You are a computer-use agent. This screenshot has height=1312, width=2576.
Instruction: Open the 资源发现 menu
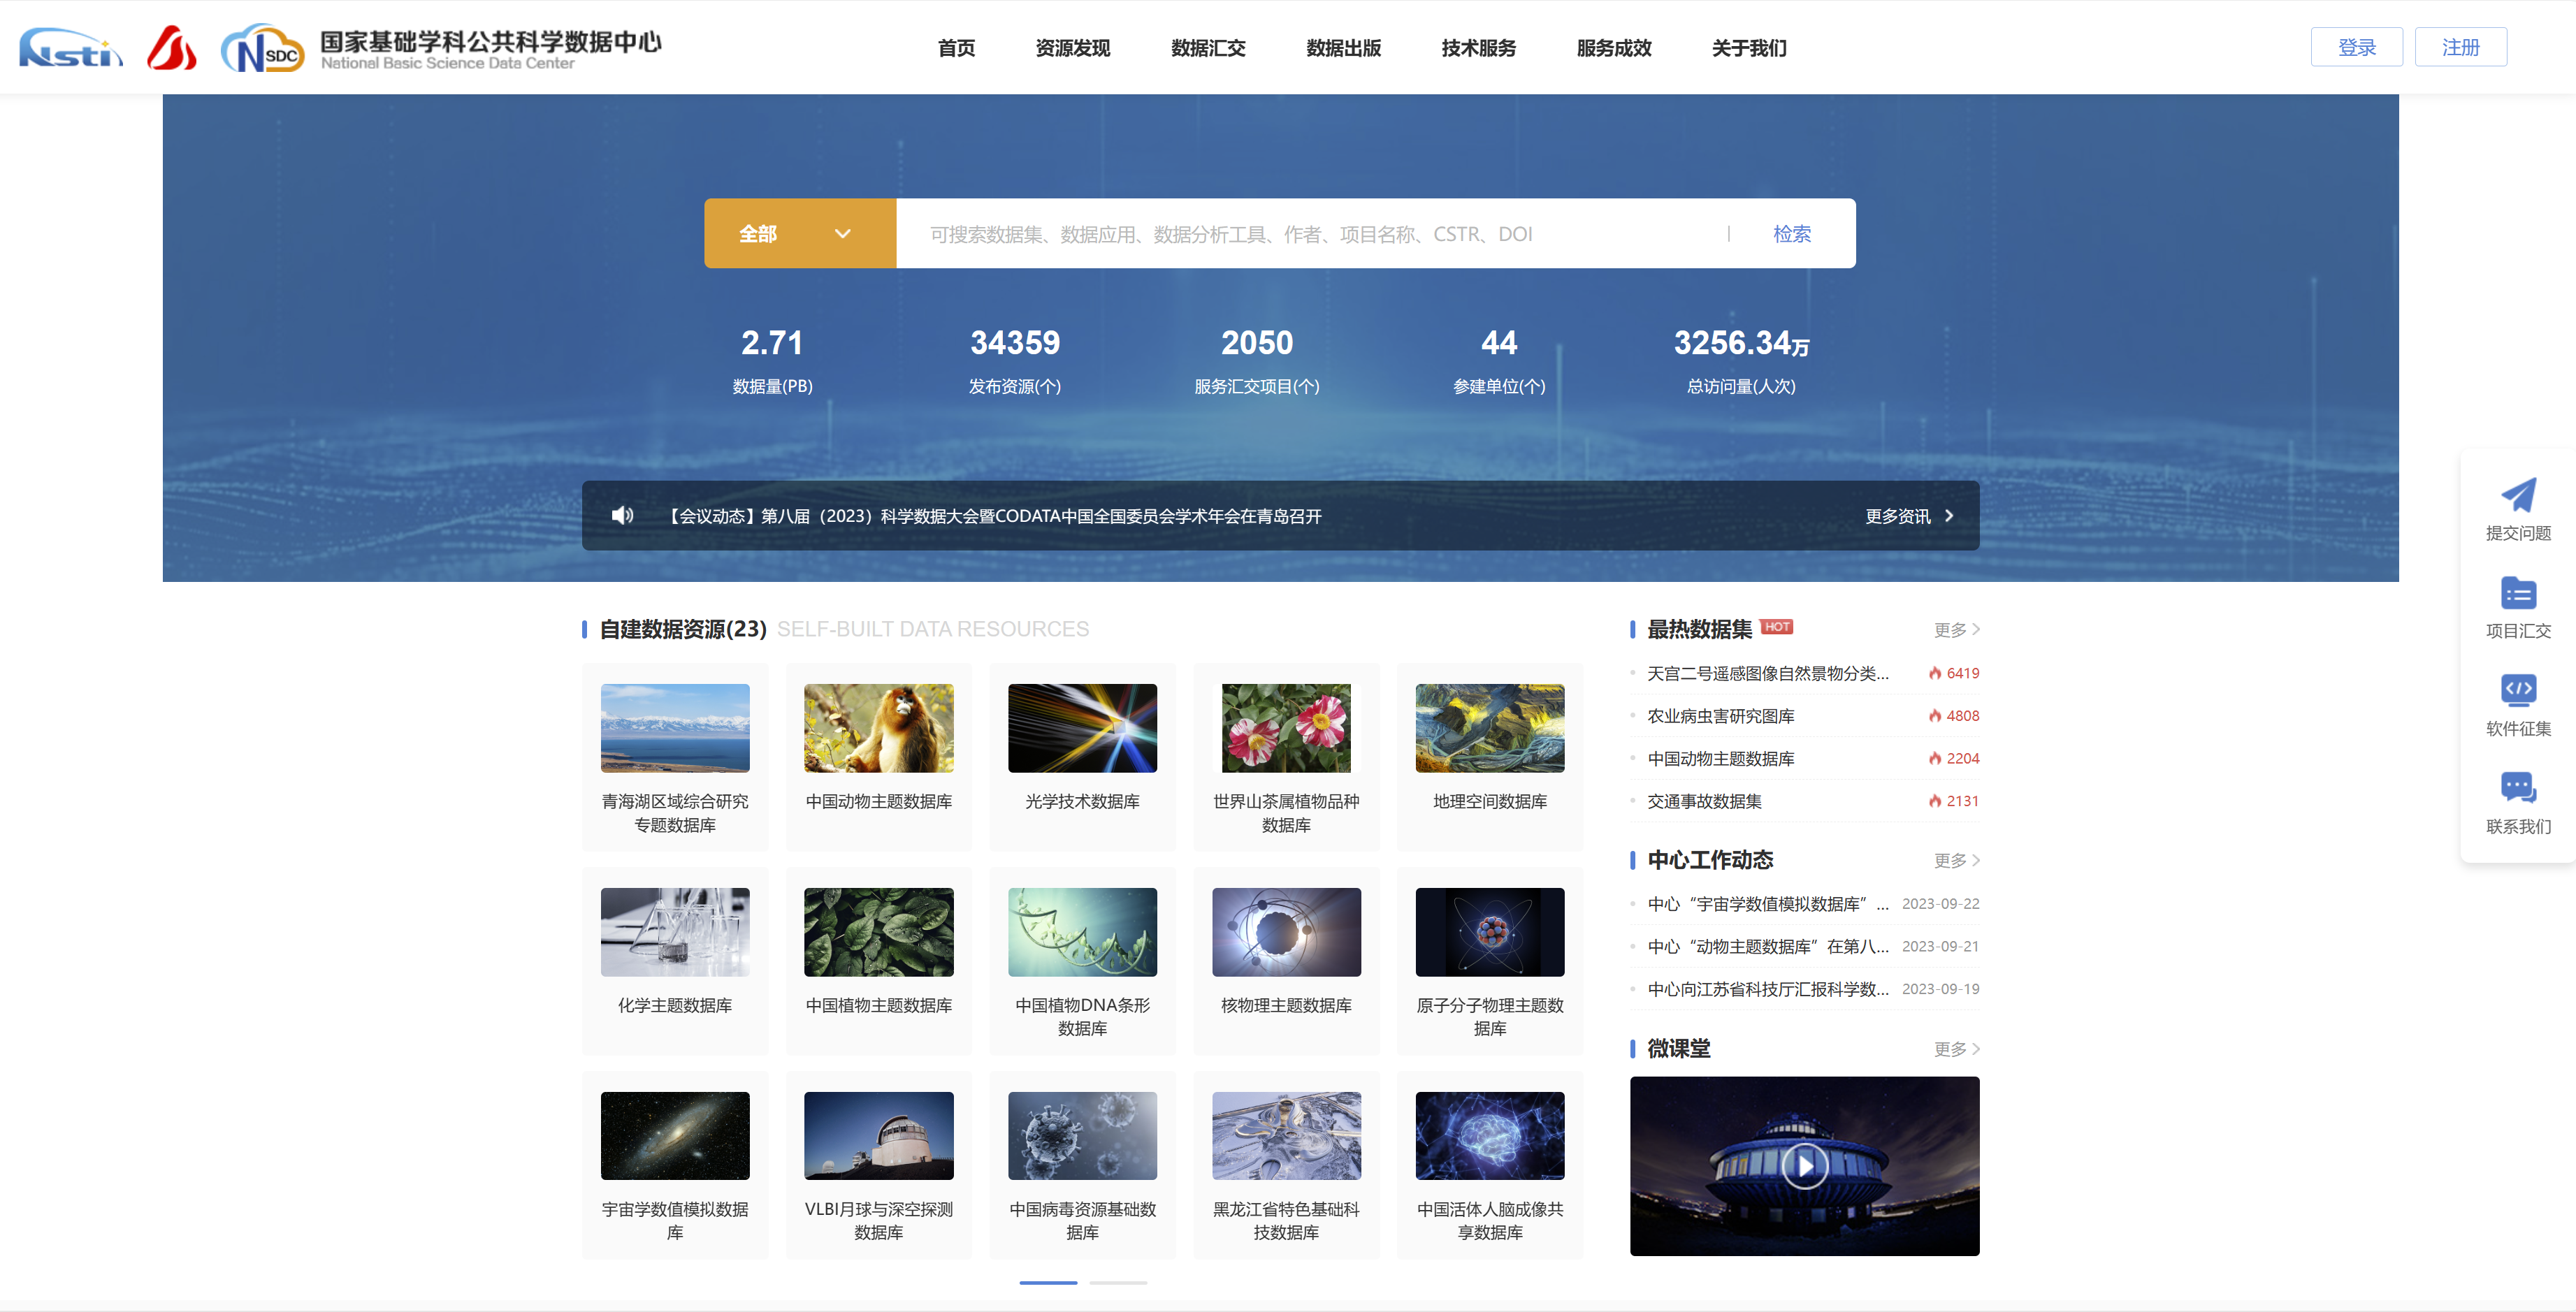(x=1072, y=48)
